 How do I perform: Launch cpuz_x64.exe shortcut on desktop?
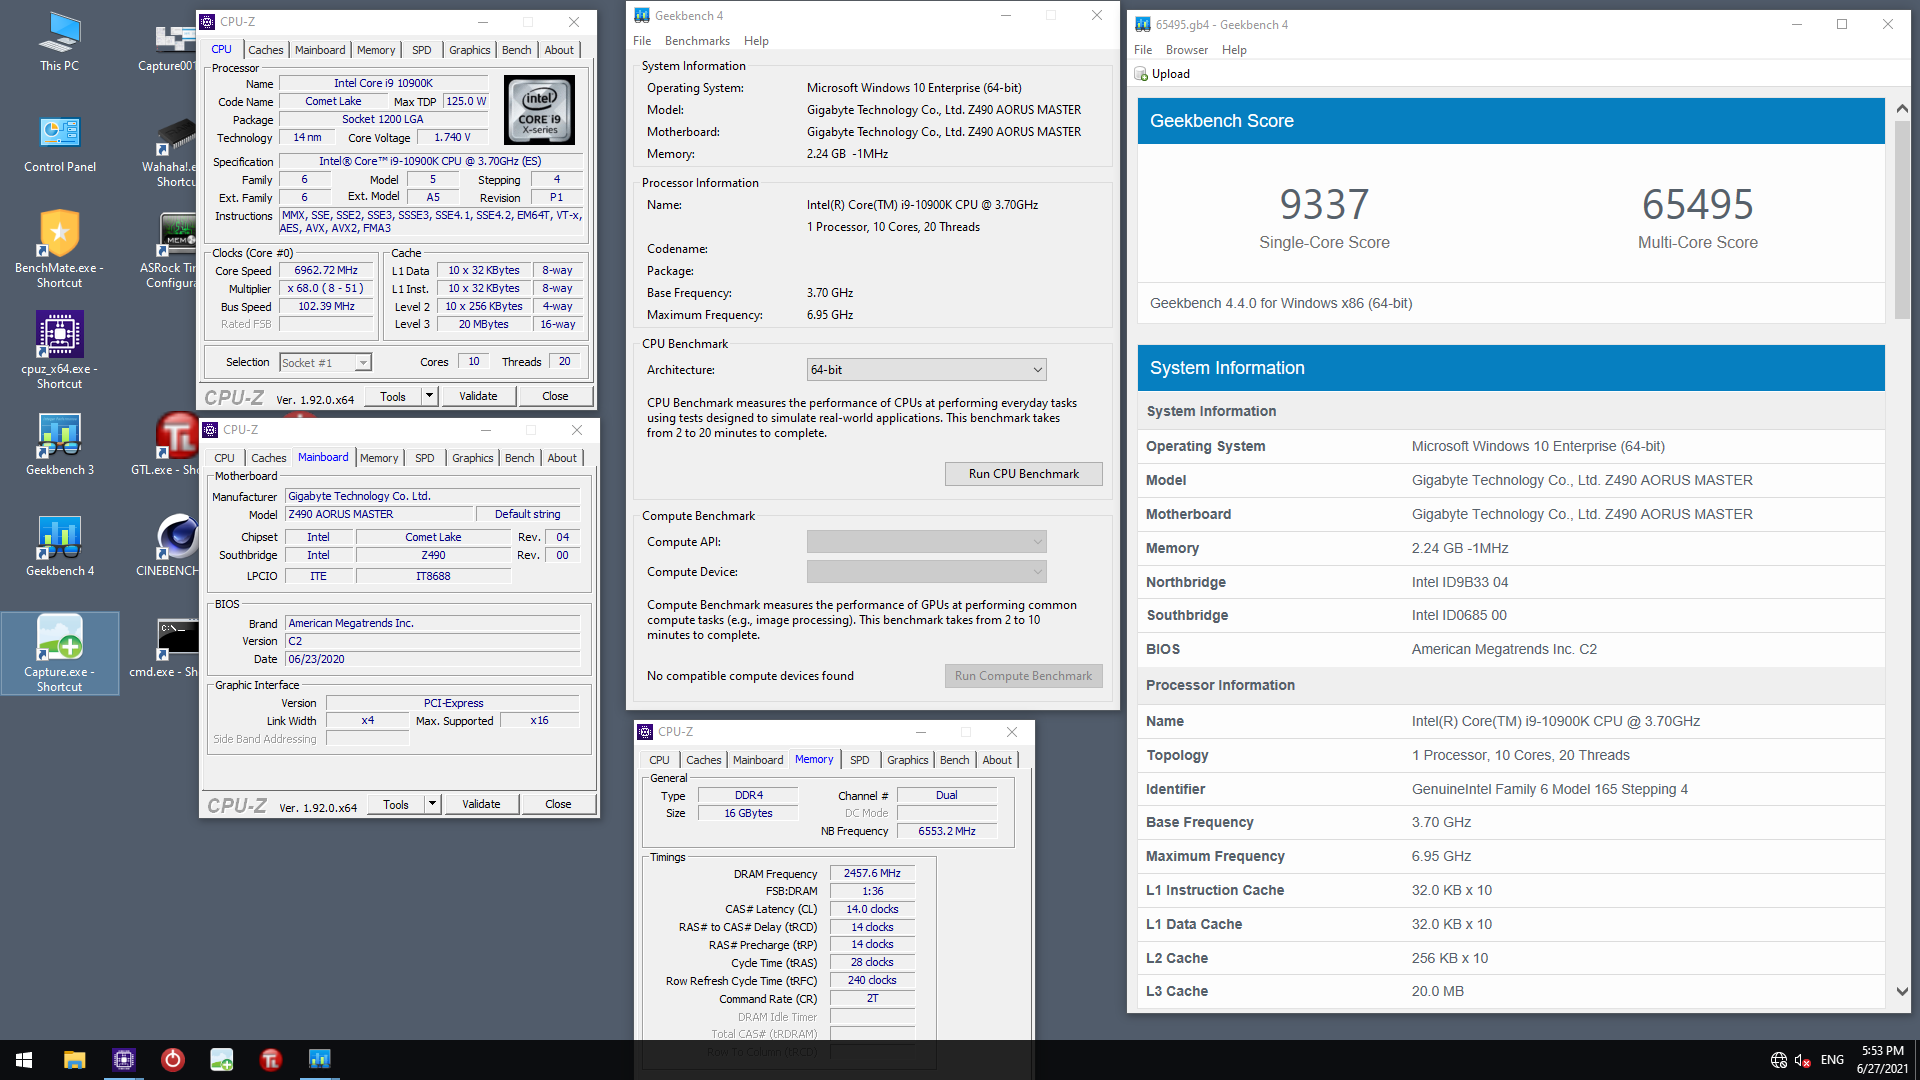click(x=59, y=350)
